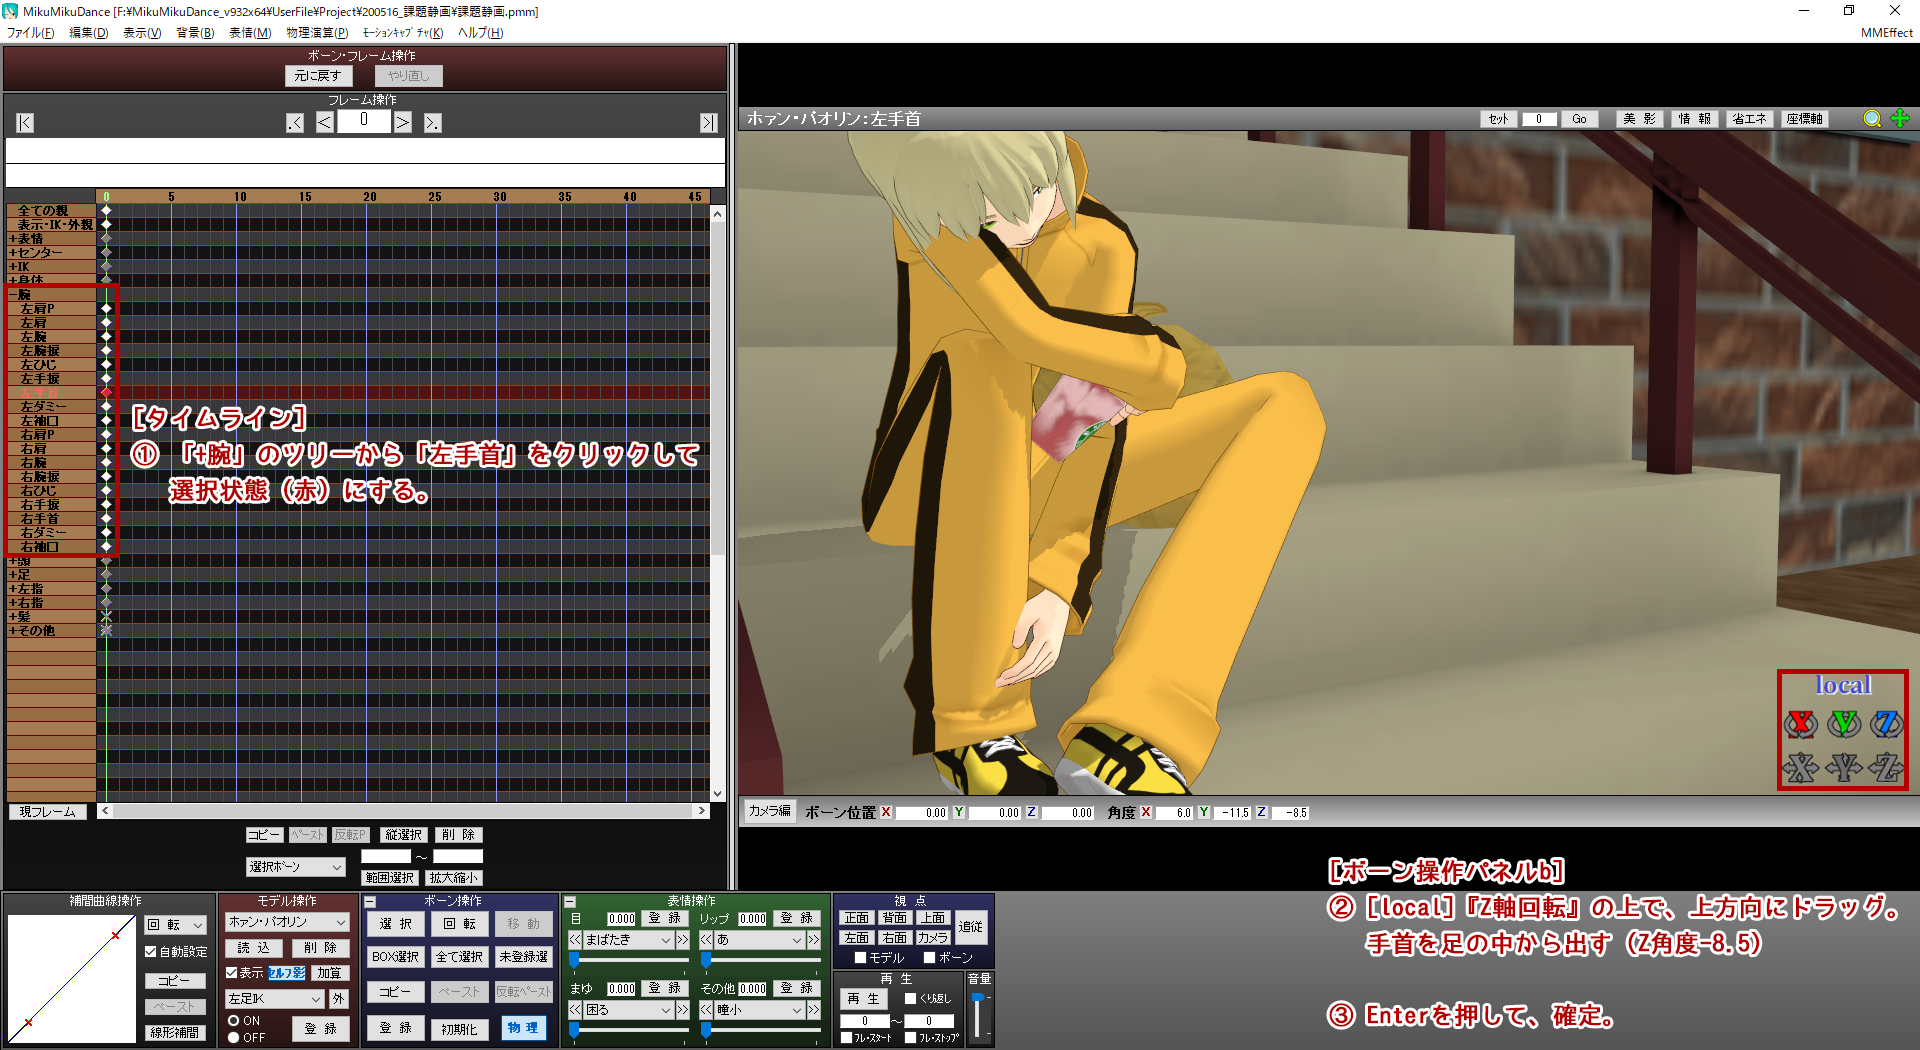Open the 表情(M) menu
The height and width of the screenshot is (1050, 1920).
click(x=249, y=33)
